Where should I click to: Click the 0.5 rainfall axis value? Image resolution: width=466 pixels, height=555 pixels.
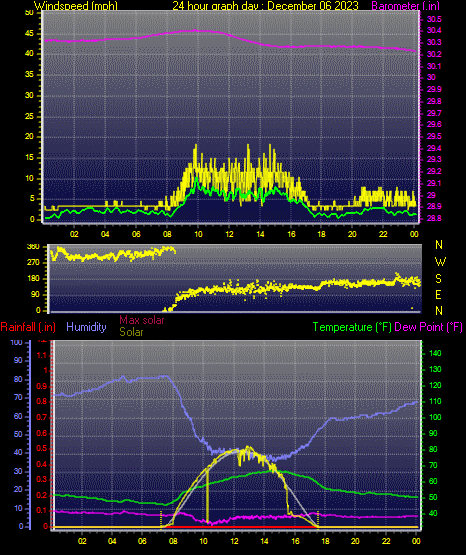(42, 448)
